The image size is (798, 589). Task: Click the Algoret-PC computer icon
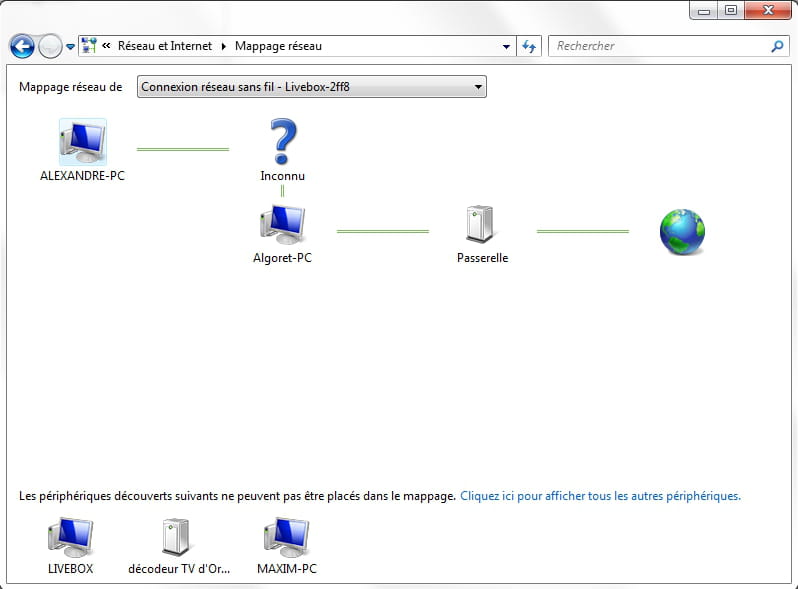pyautogui.click(x=282, y=226)
